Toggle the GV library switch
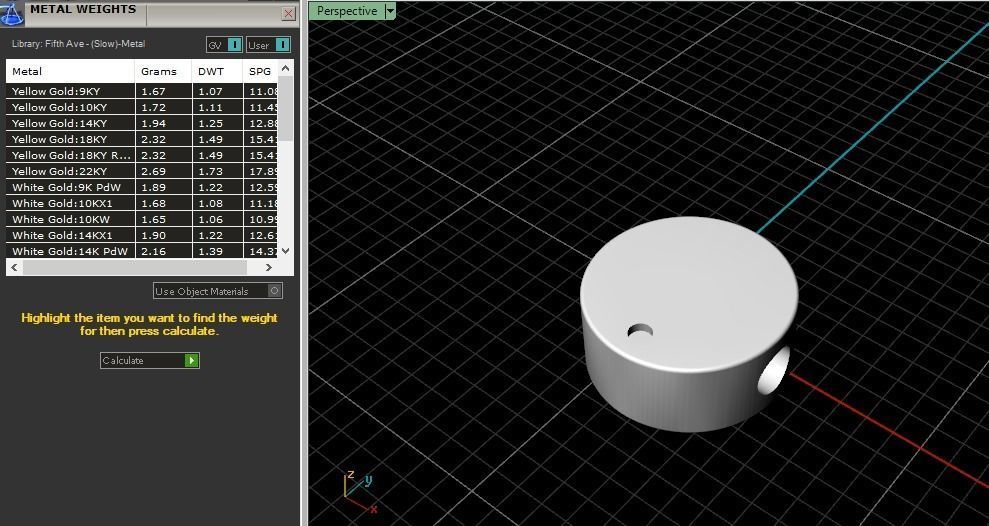The width and height of the screenshot is (989, 526). (224, 45)
